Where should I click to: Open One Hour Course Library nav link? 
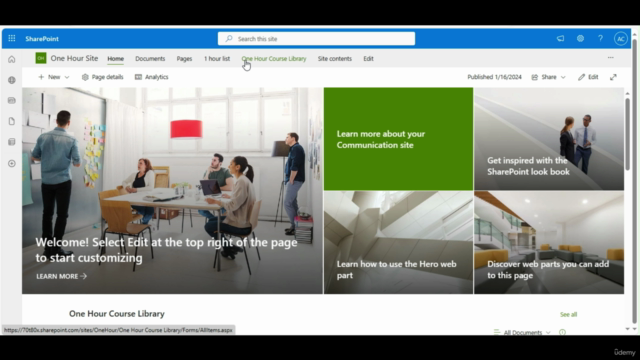pos(274,59)
